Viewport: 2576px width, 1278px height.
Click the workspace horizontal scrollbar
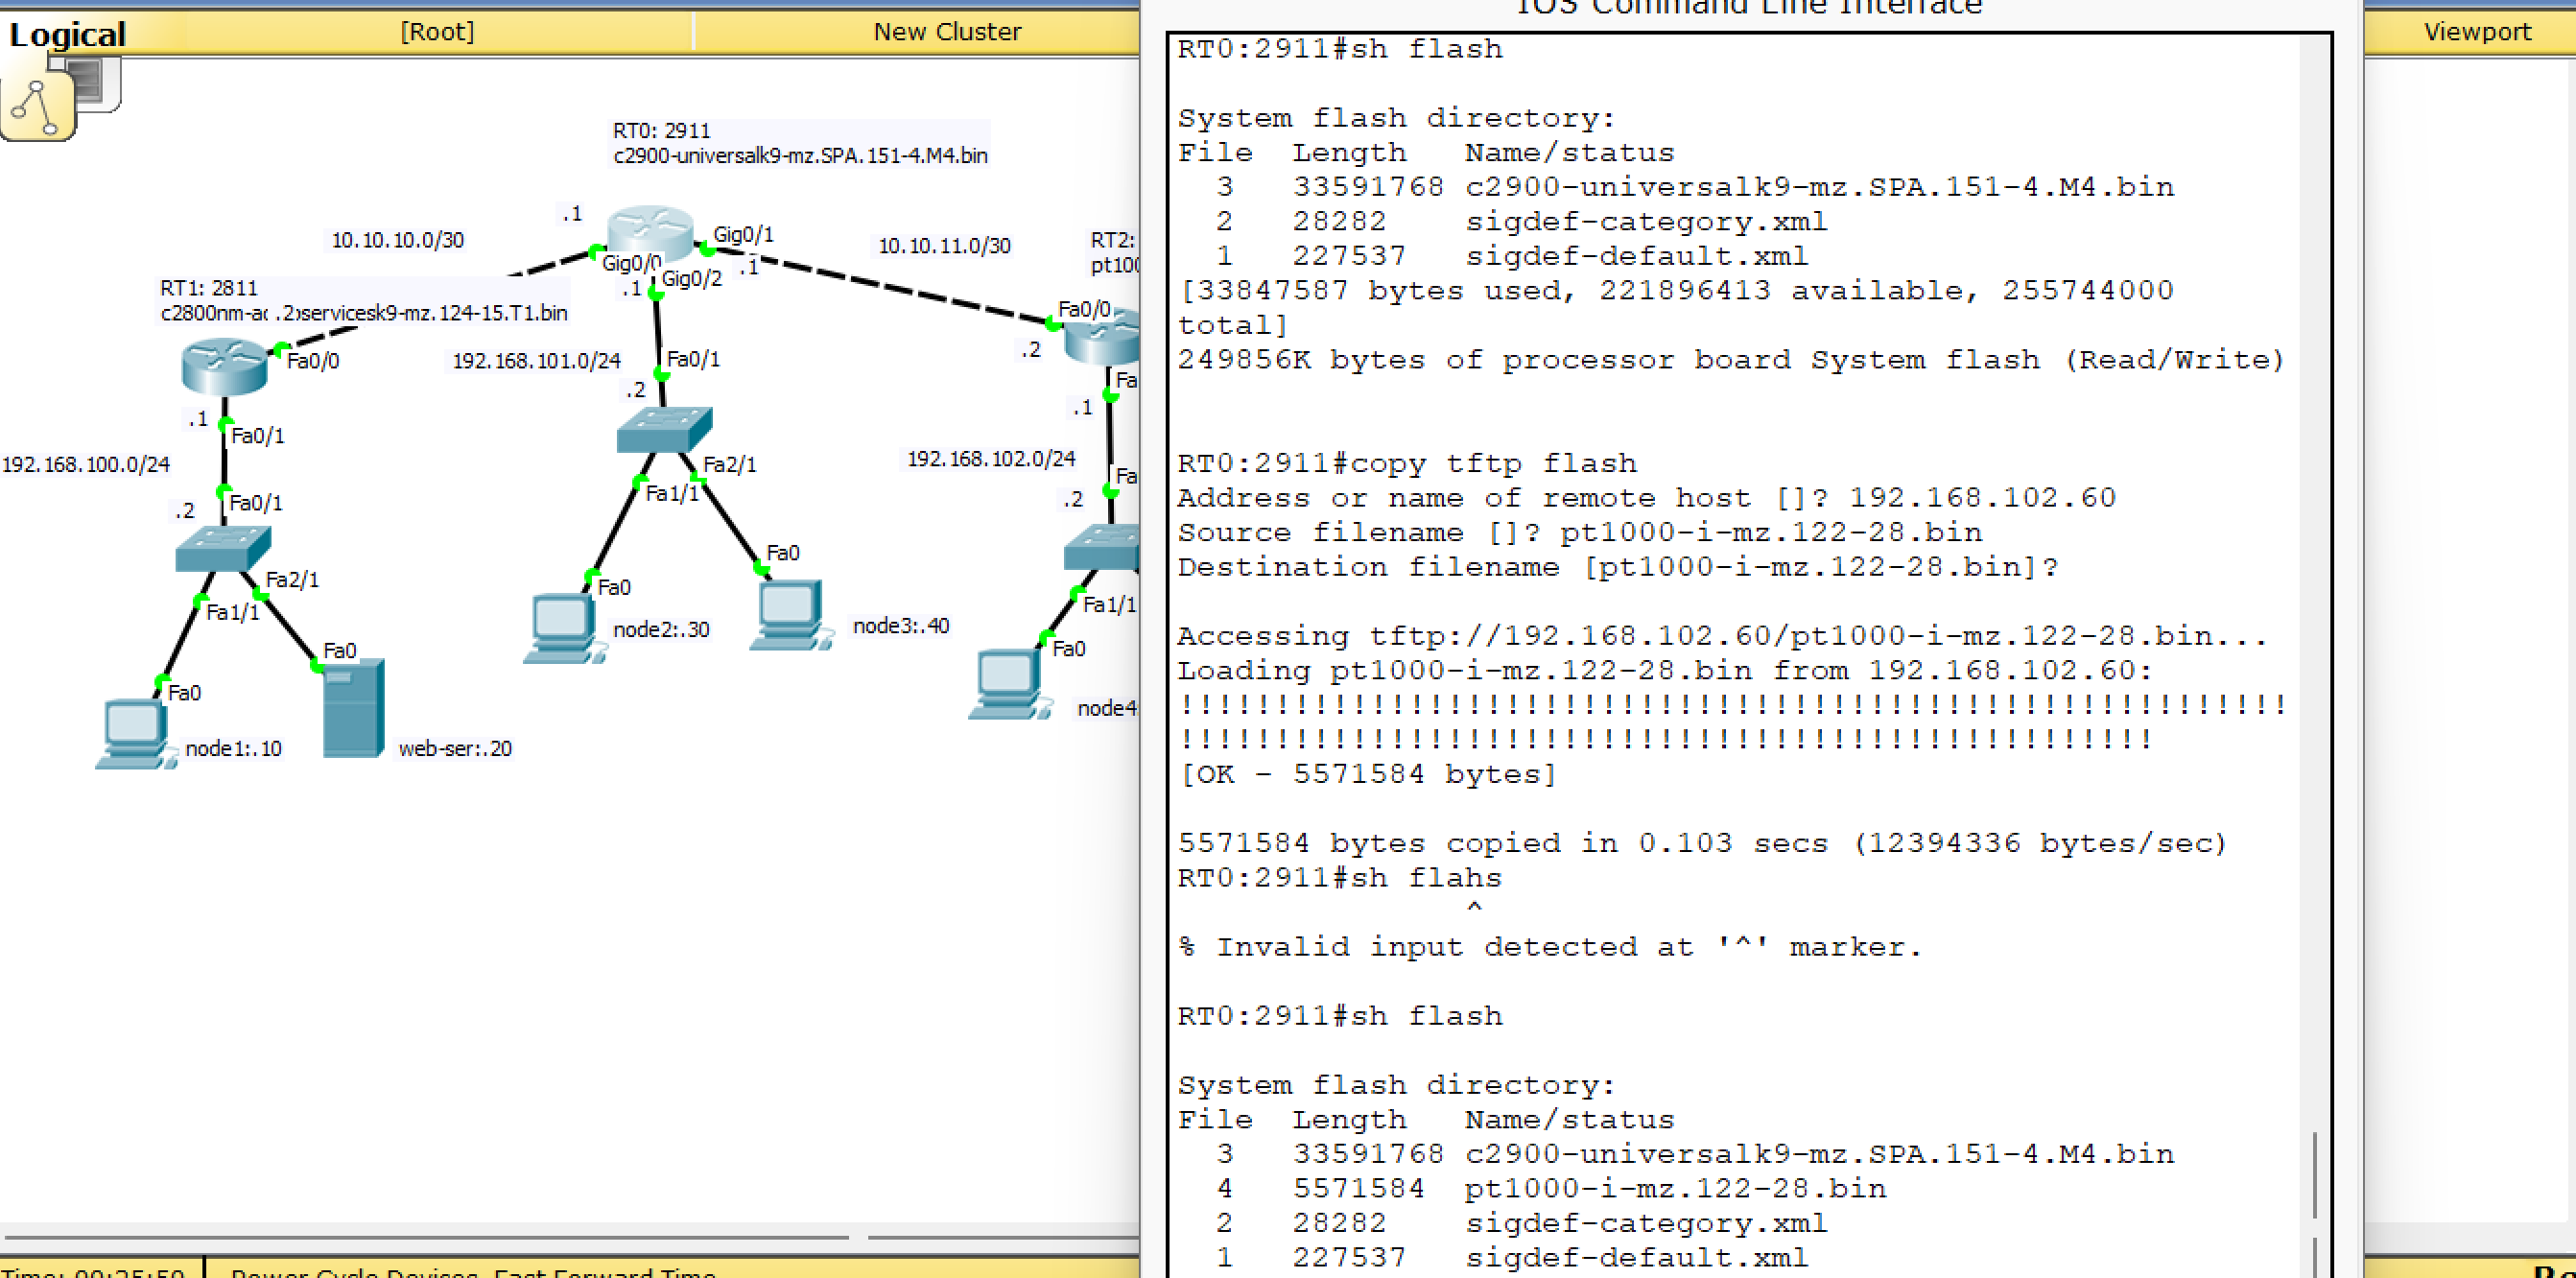(428, 1238)
